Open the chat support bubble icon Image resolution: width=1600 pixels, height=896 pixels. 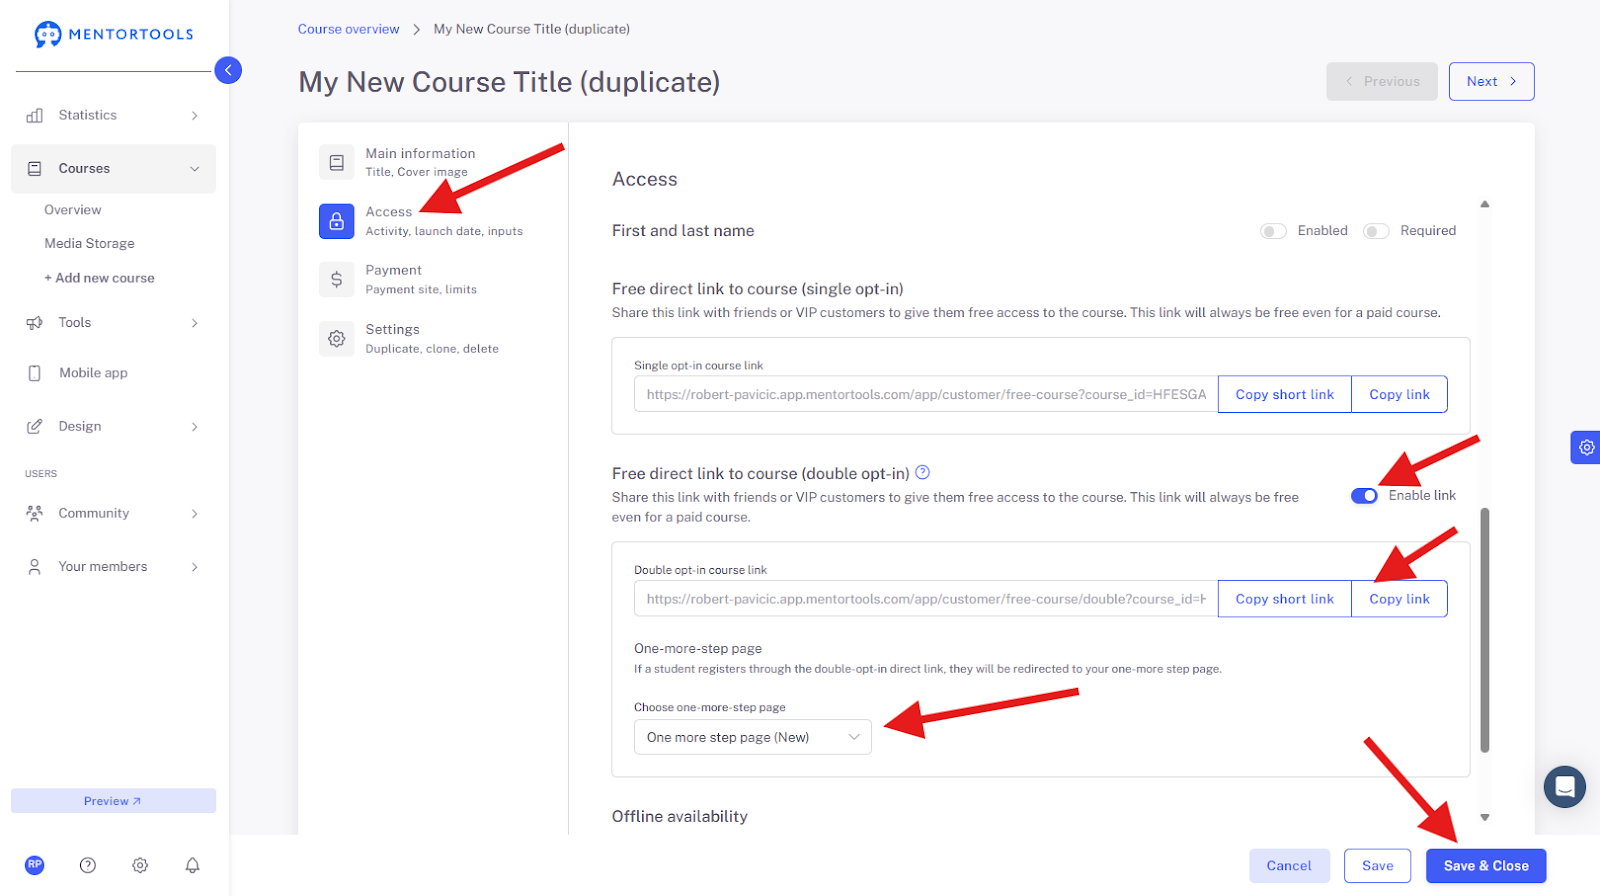1565,787
